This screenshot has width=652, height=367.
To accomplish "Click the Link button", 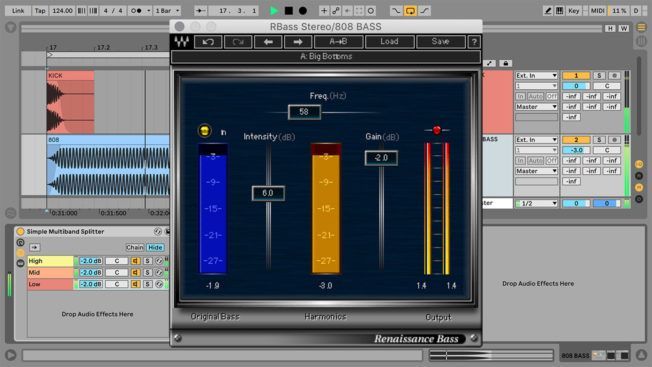I will tap(18, 11).
